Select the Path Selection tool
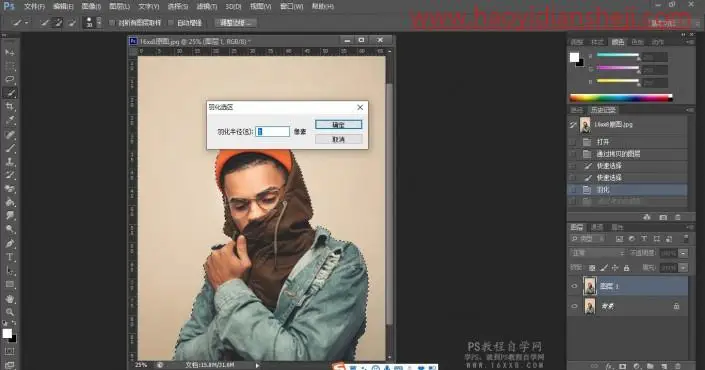 [10, 271]
